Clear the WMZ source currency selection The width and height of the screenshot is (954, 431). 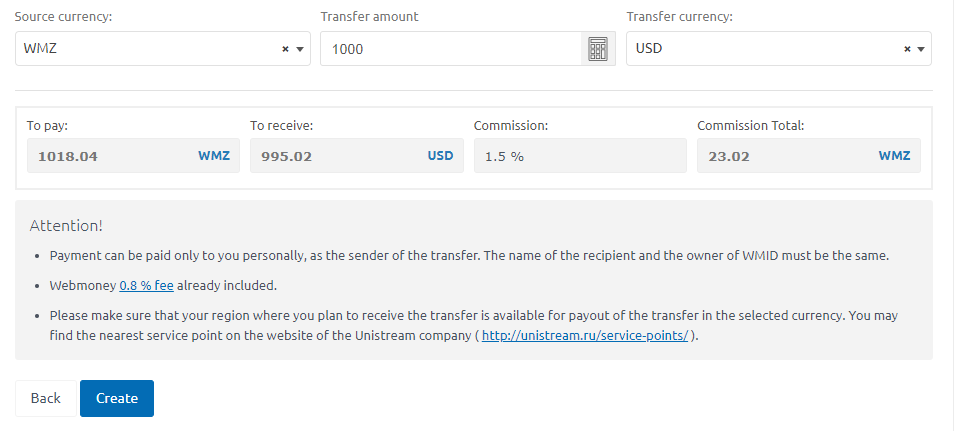285,49
